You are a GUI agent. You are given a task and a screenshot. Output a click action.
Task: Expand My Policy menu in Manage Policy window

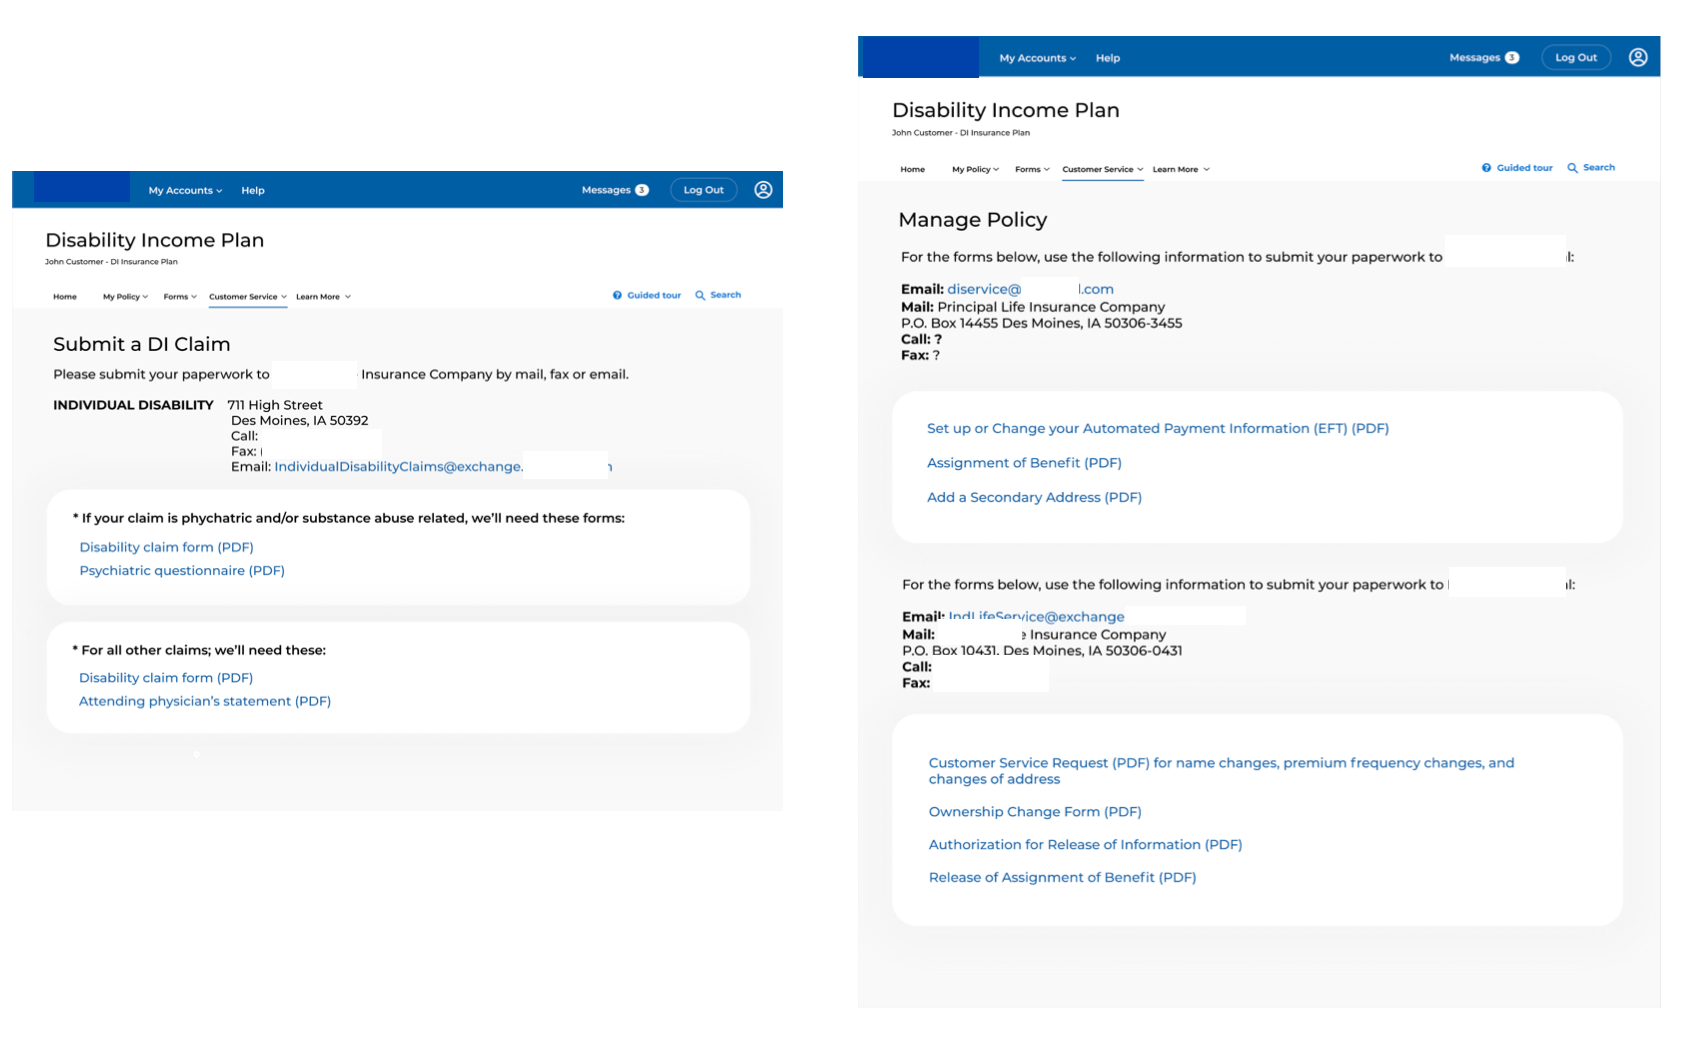(975, 170)
